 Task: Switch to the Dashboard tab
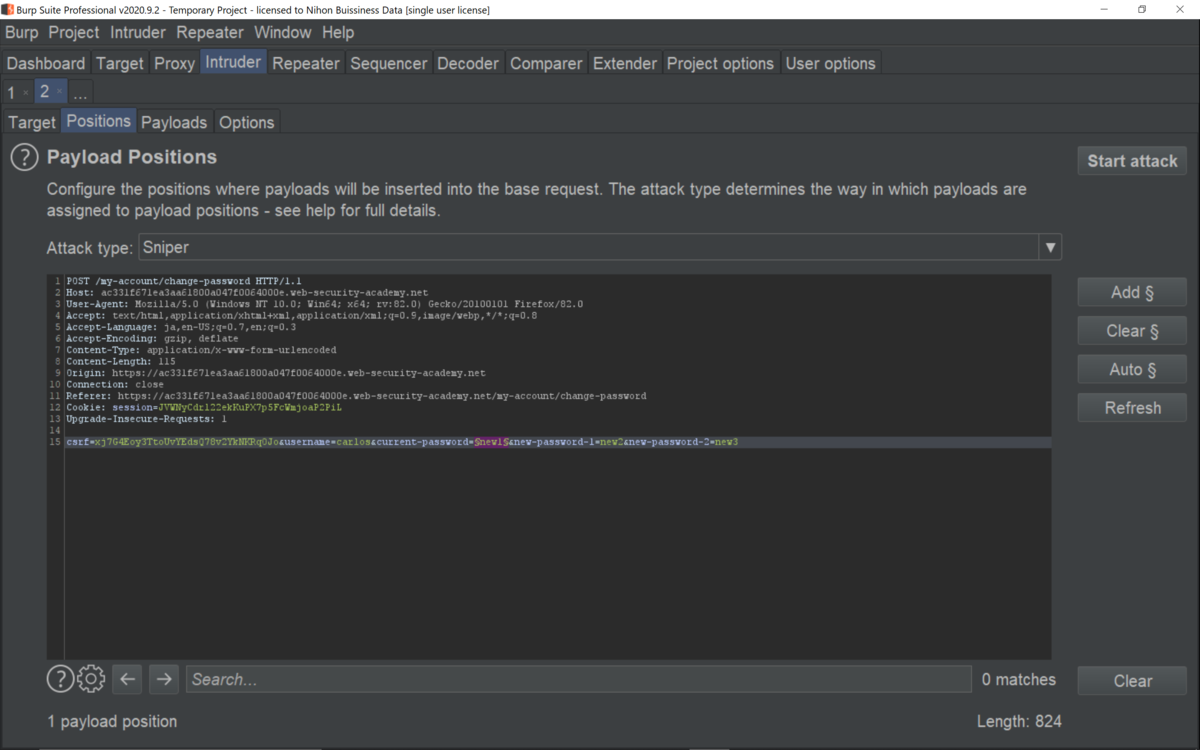point(46,63)
